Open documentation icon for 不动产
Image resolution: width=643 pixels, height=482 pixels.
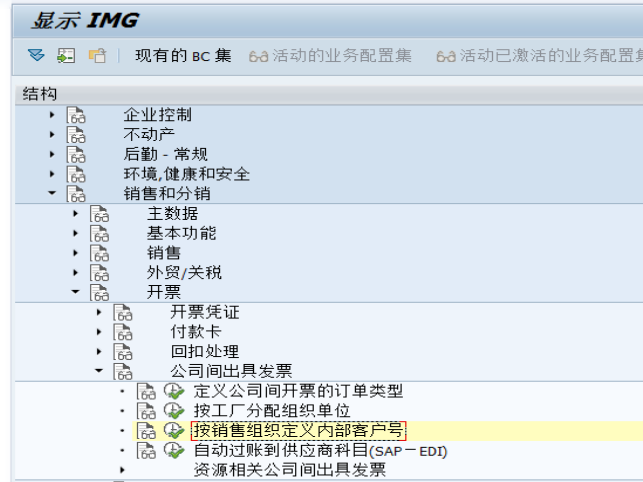coord(76,135)
